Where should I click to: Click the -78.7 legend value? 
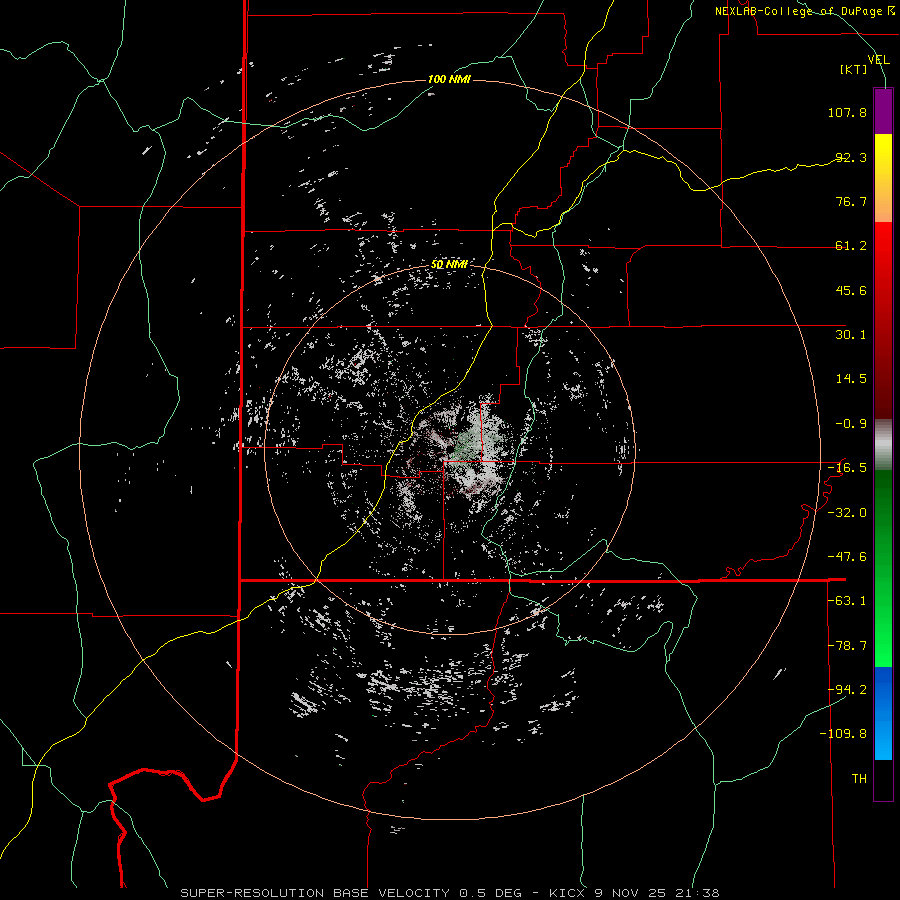(x=847, y=646)
